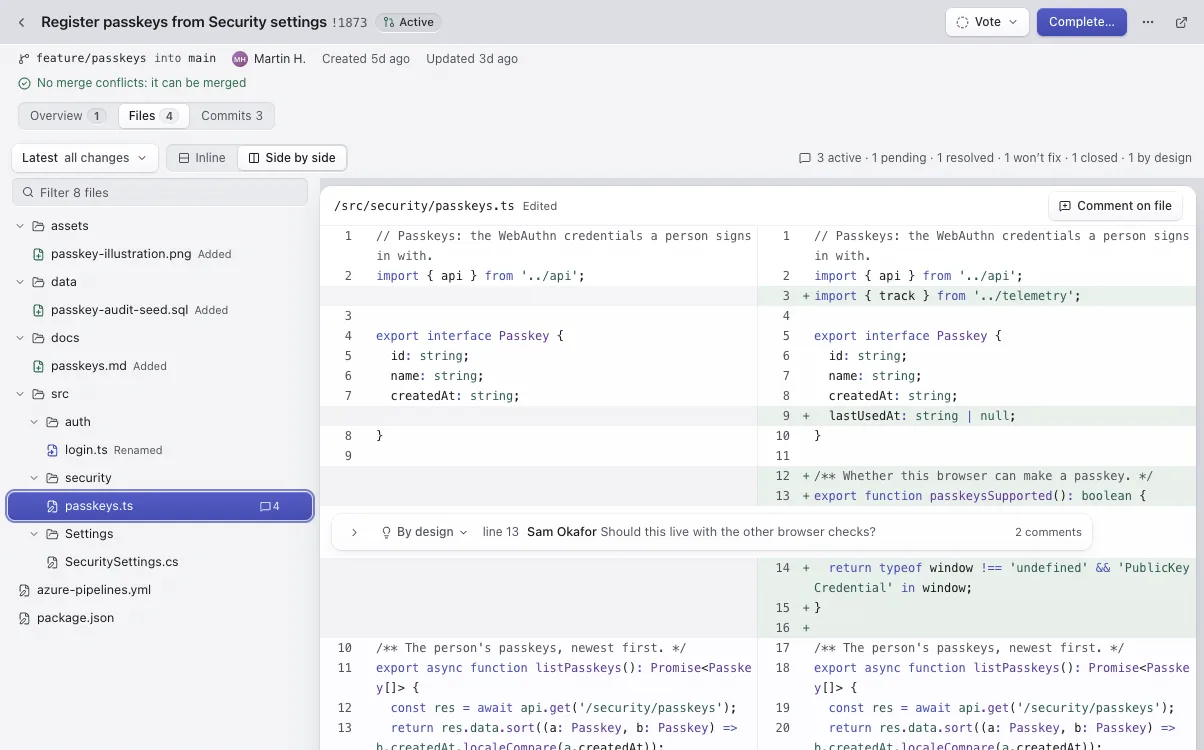Click the Filter 8 files search field
Image resolution: width=1204 pixels, height=750 pixels.
coord(160,193)
